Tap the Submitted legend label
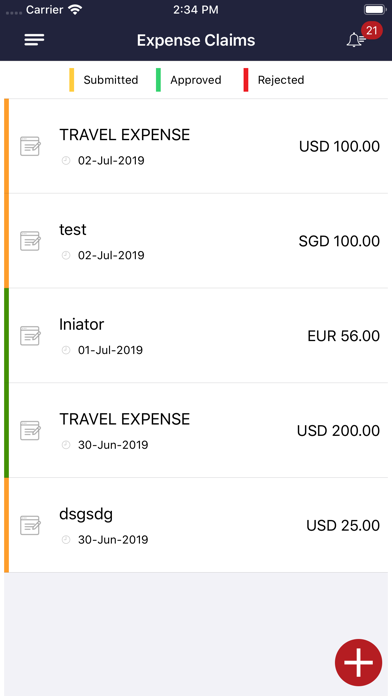This screenshot has height=696, width=392. [x=111, y=80]
